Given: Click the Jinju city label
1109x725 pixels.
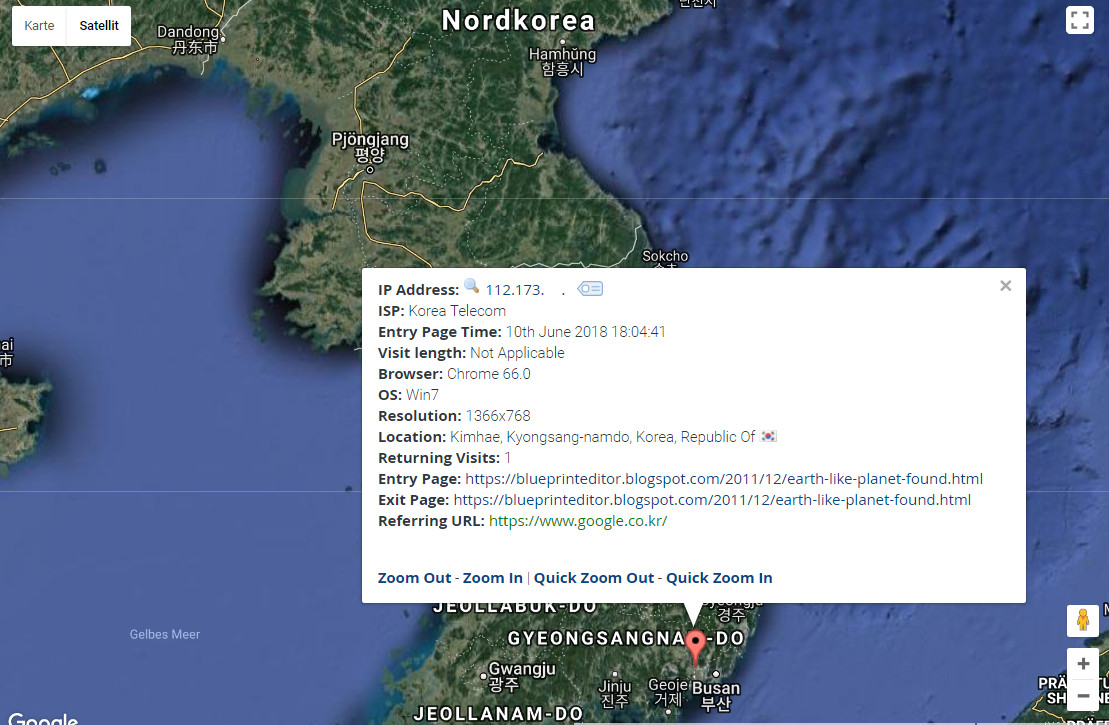Looking at the screenshot, I should point(615,693).
